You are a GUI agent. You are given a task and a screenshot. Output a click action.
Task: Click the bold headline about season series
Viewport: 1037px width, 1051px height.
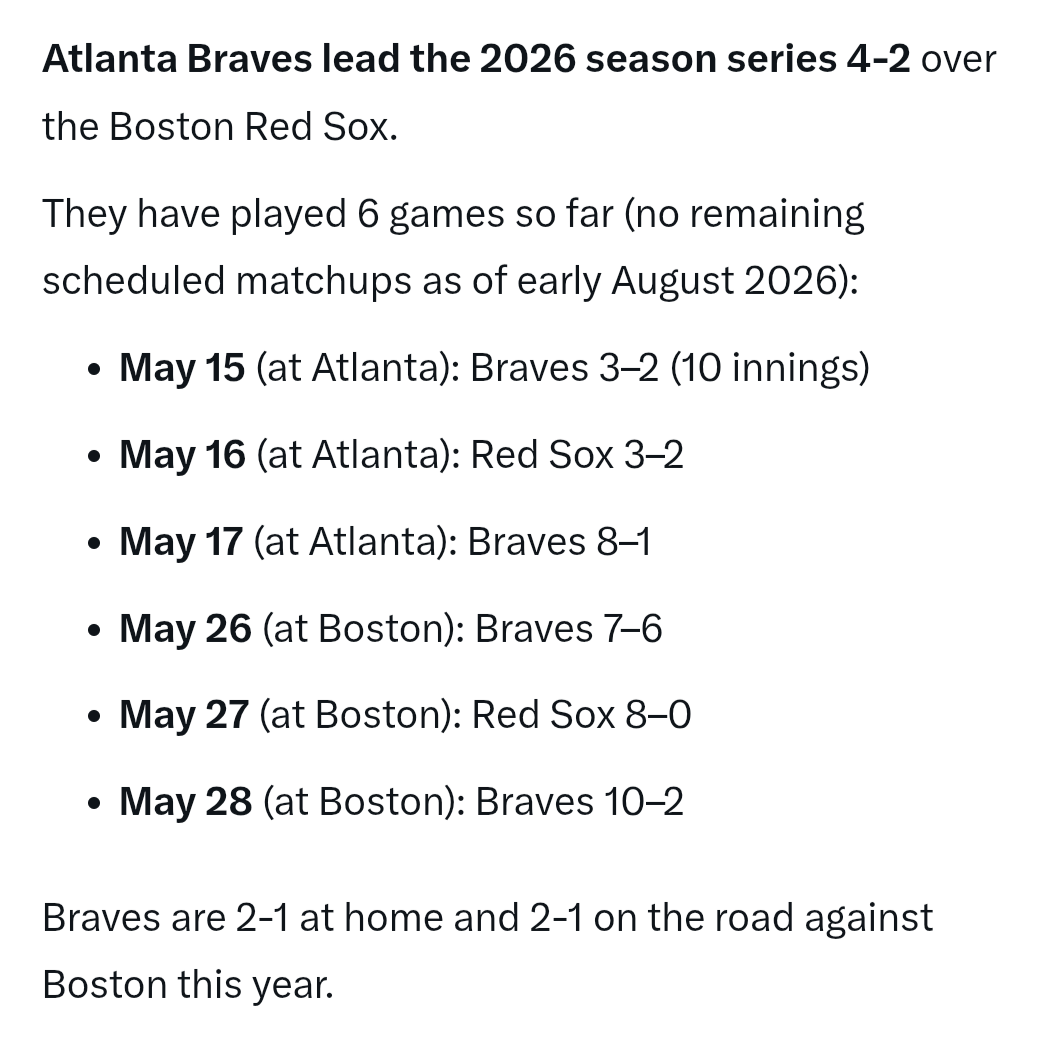click(x=477, y=58)
